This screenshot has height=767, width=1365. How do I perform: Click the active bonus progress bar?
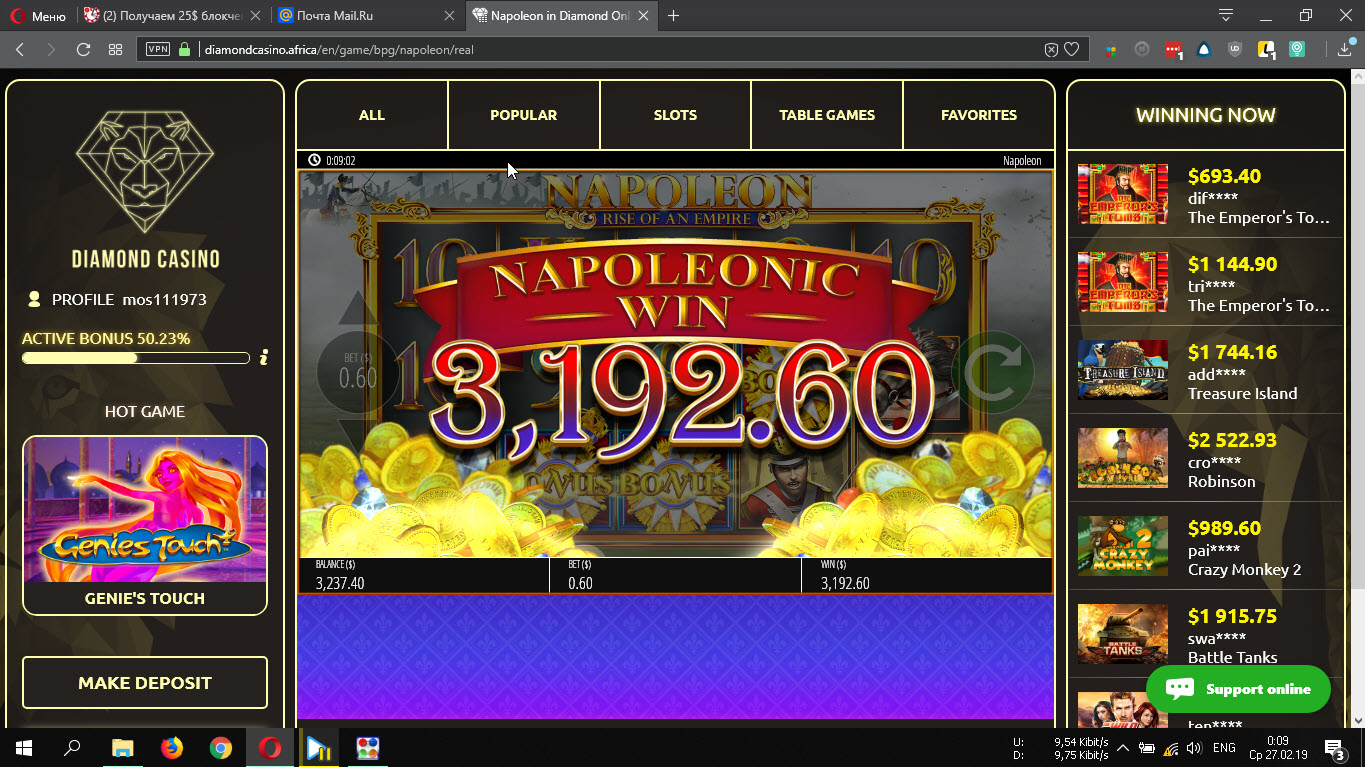(x=136, y=357)
